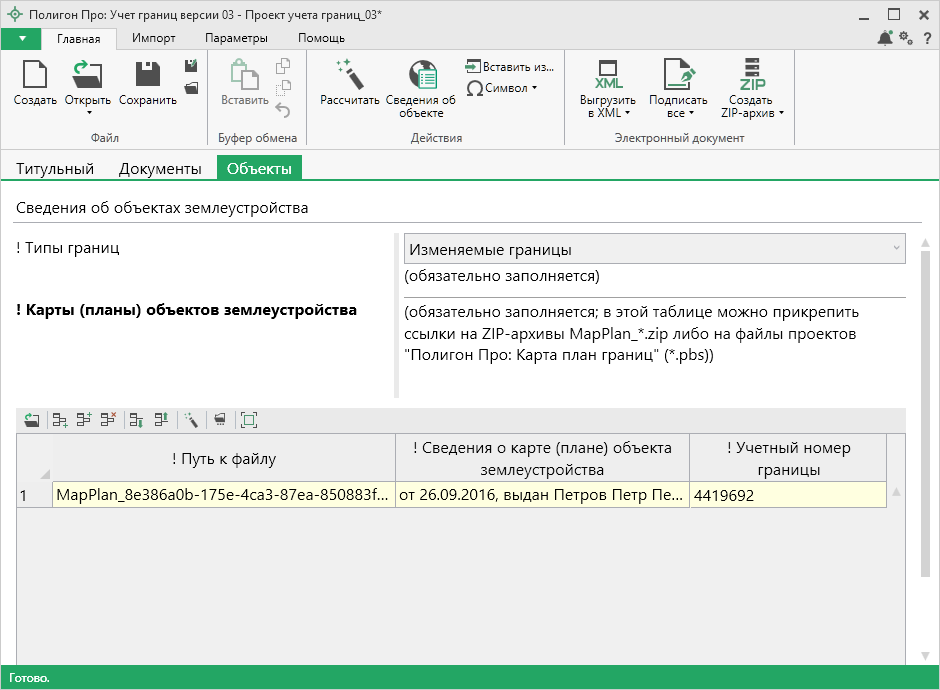Click Вставить из... button
The image size is (940, 690).
pos(510,67)
